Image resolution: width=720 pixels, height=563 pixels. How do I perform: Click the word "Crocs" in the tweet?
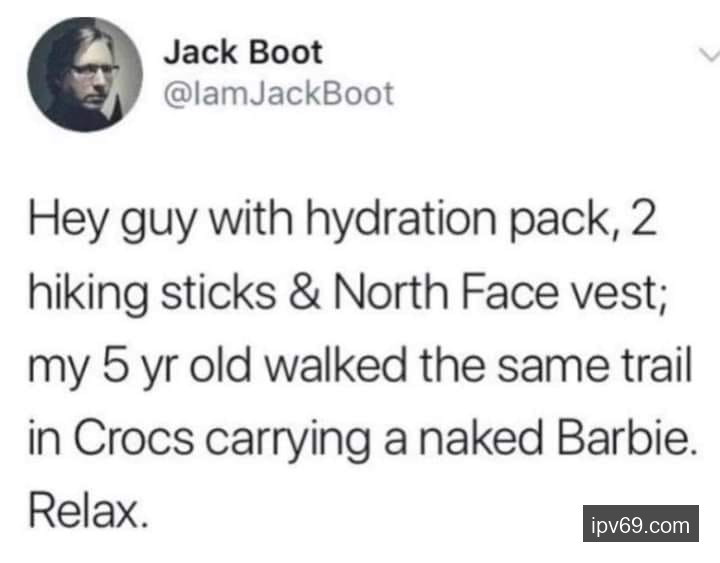[x=134, y=437]
